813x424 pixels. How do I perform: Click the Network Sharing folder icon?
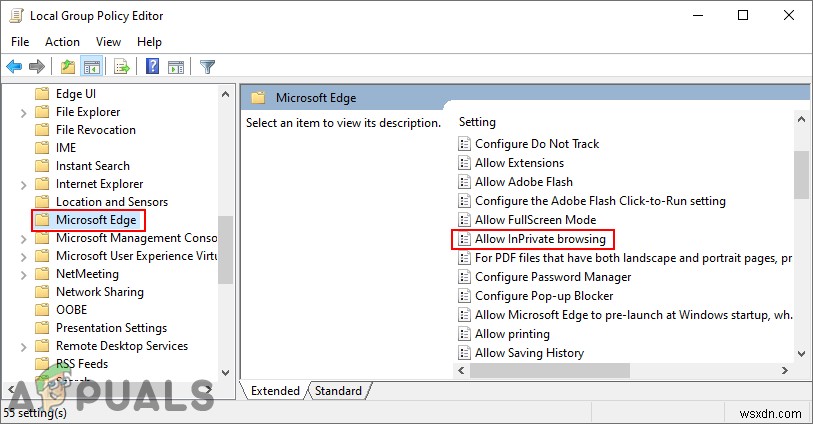coord(42,292)
